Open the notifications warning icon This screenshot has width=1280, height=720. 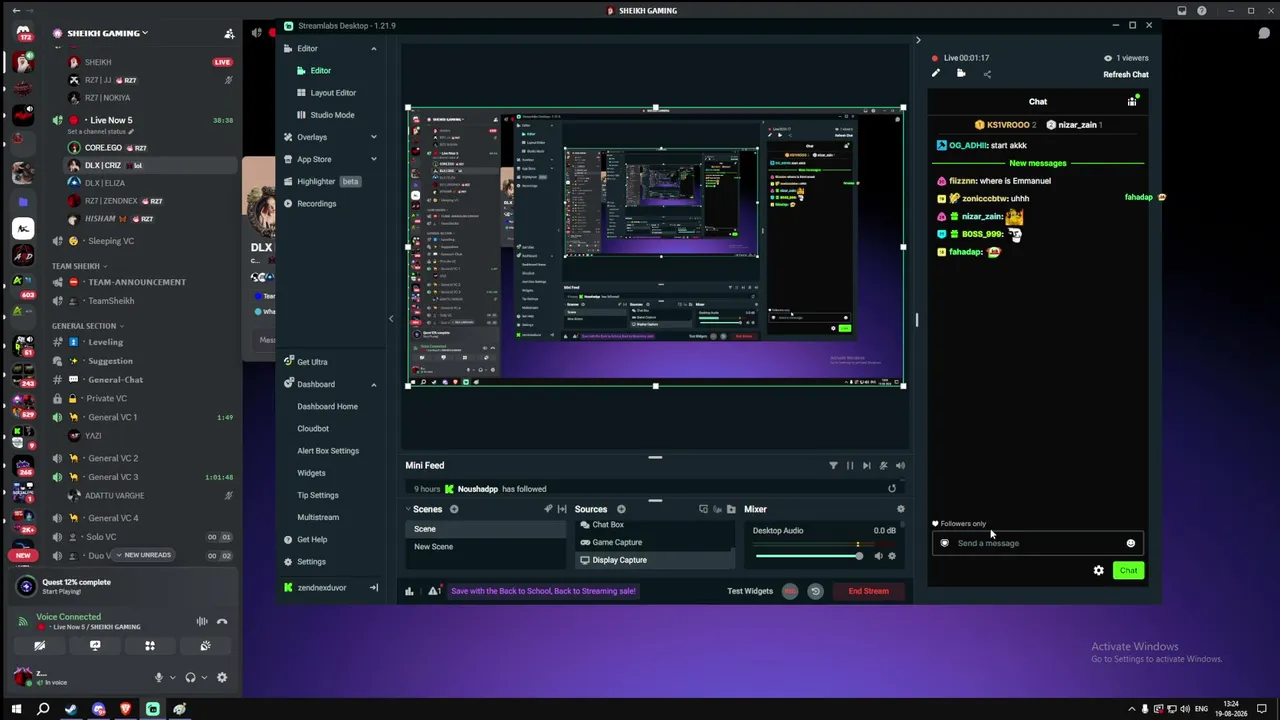434,591
